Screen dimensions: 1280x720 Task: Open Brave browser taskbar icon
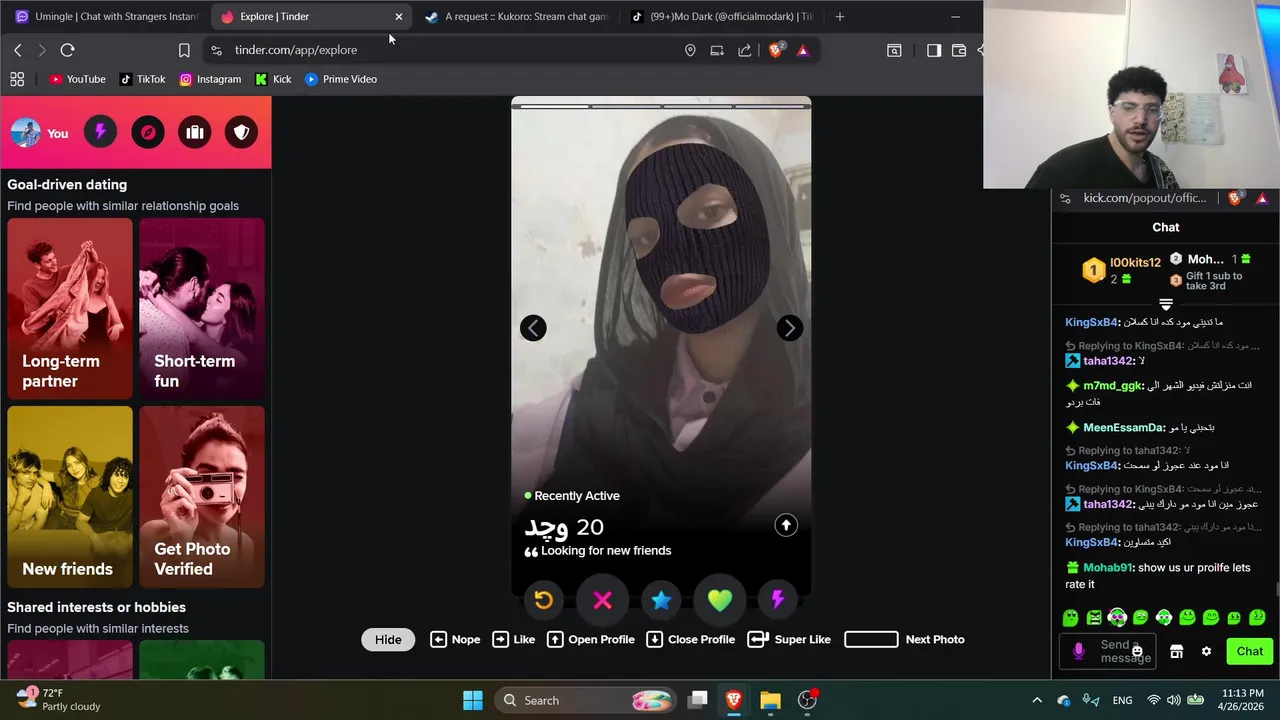click(734, 700)
